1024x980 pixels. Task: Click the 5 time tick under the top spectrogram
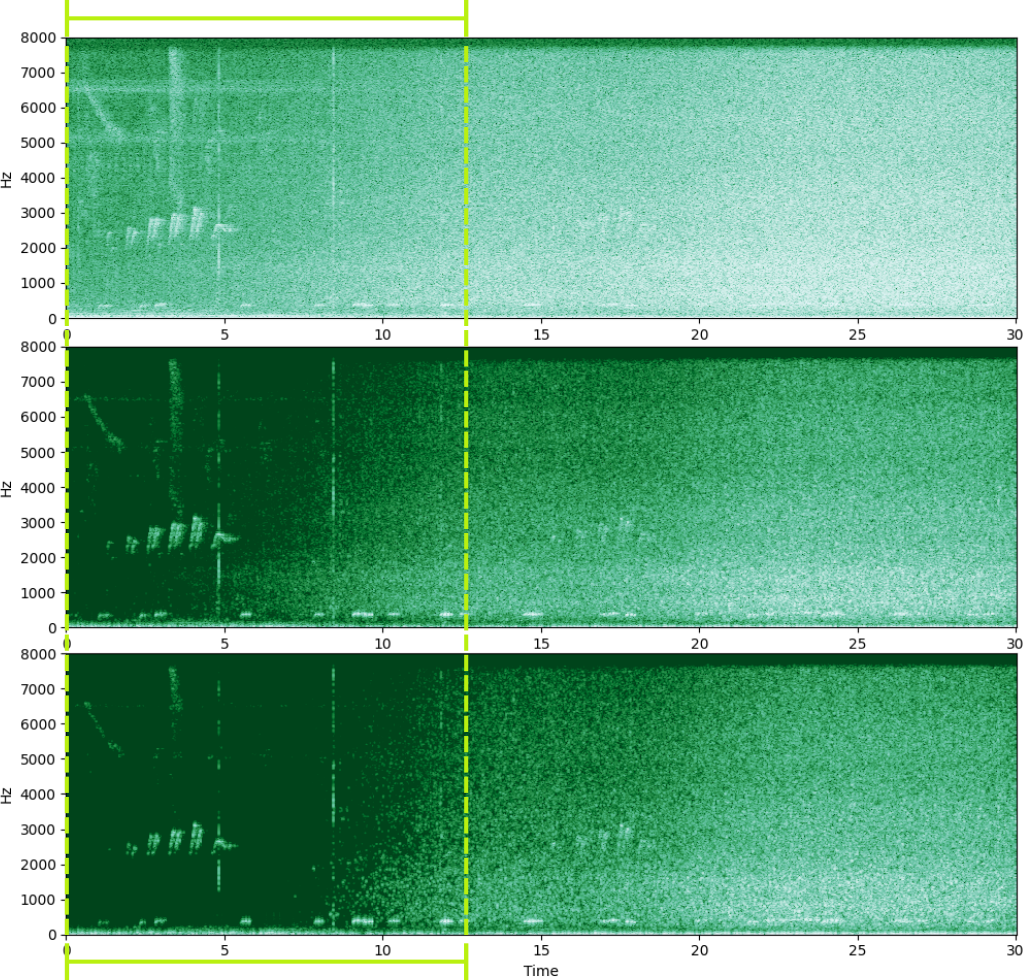(x=225, y=335)
